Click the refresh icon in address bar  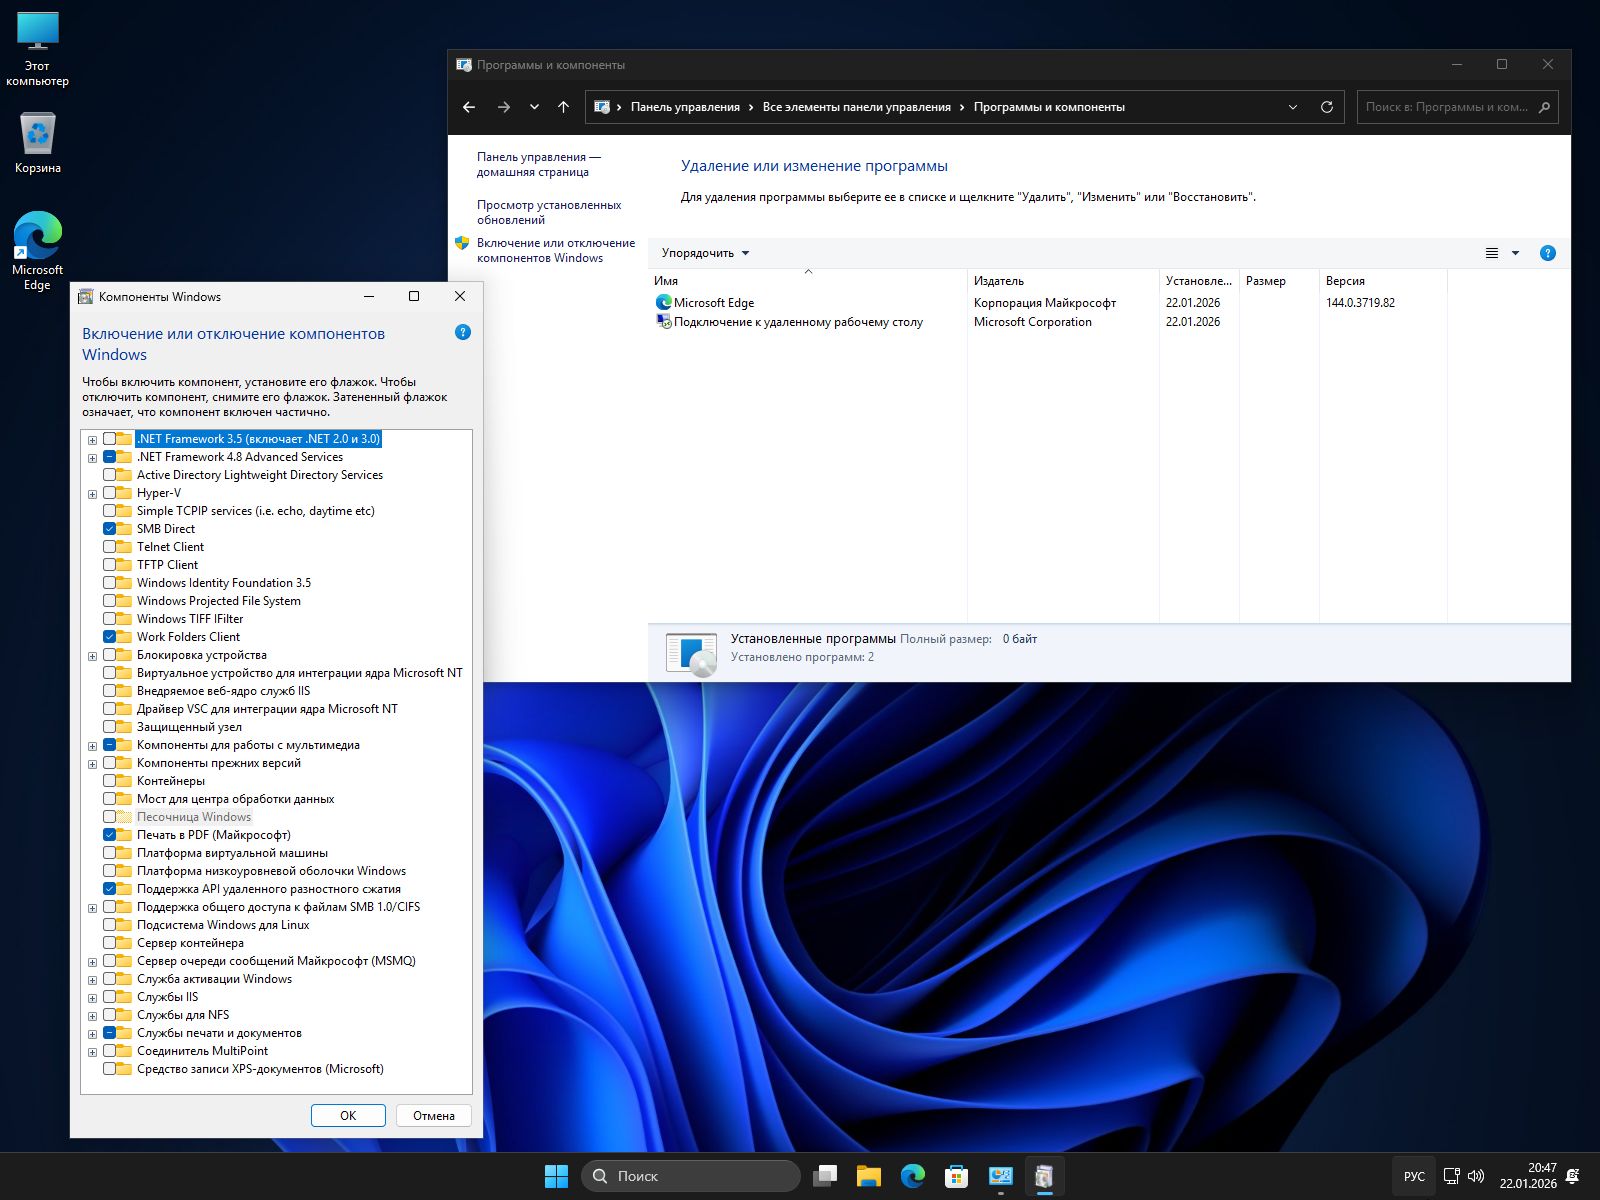(x=1327, y=107)
